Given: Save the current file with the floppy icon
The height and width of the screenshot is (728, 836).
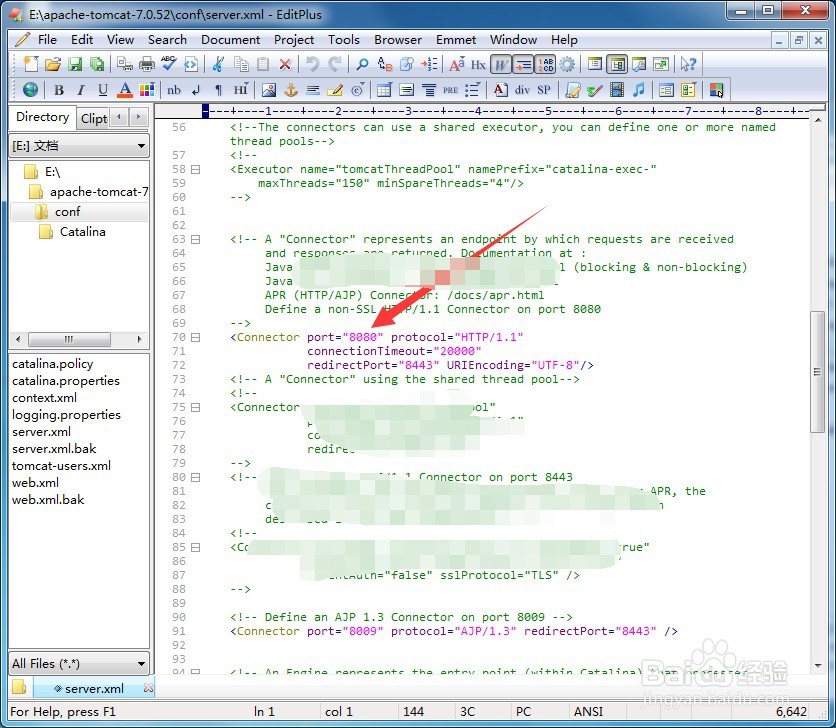Looking at the screenshot, I should pyautogui.click(x=75, y=64).
